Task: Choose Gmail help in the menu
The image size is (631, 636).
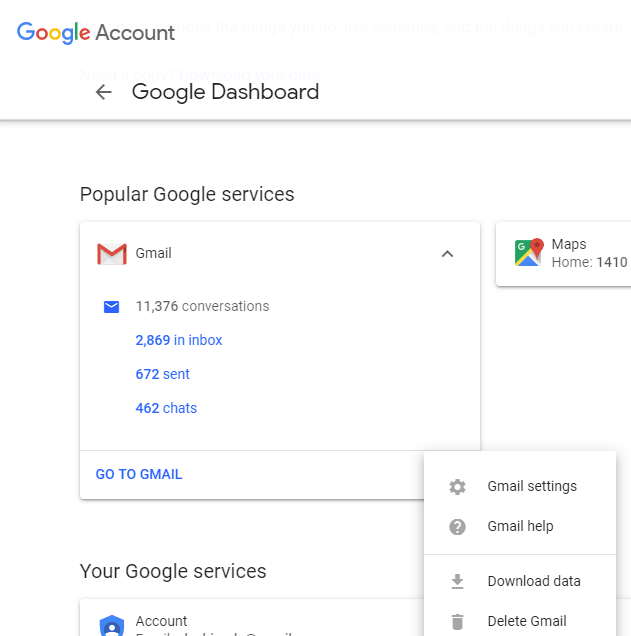Action: [x=520, y=527]
